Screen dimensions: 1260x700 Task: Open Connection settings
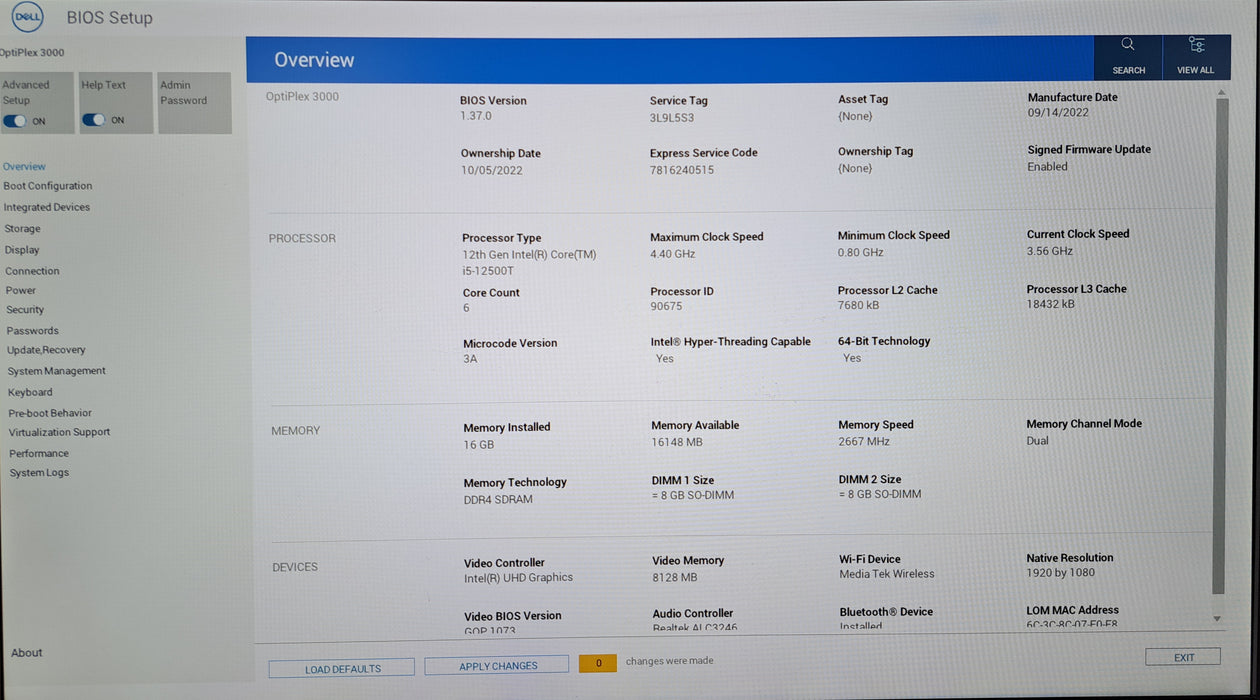pyautogui.click(x=32, y=271)
